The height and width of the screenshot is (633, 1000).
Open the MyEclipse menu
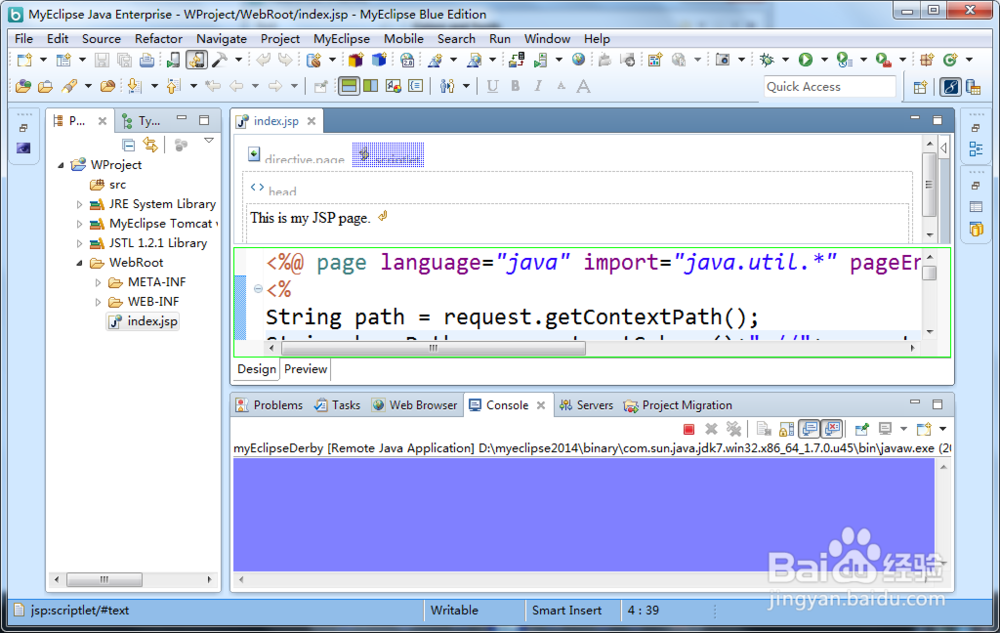click(x=341, y=39)
